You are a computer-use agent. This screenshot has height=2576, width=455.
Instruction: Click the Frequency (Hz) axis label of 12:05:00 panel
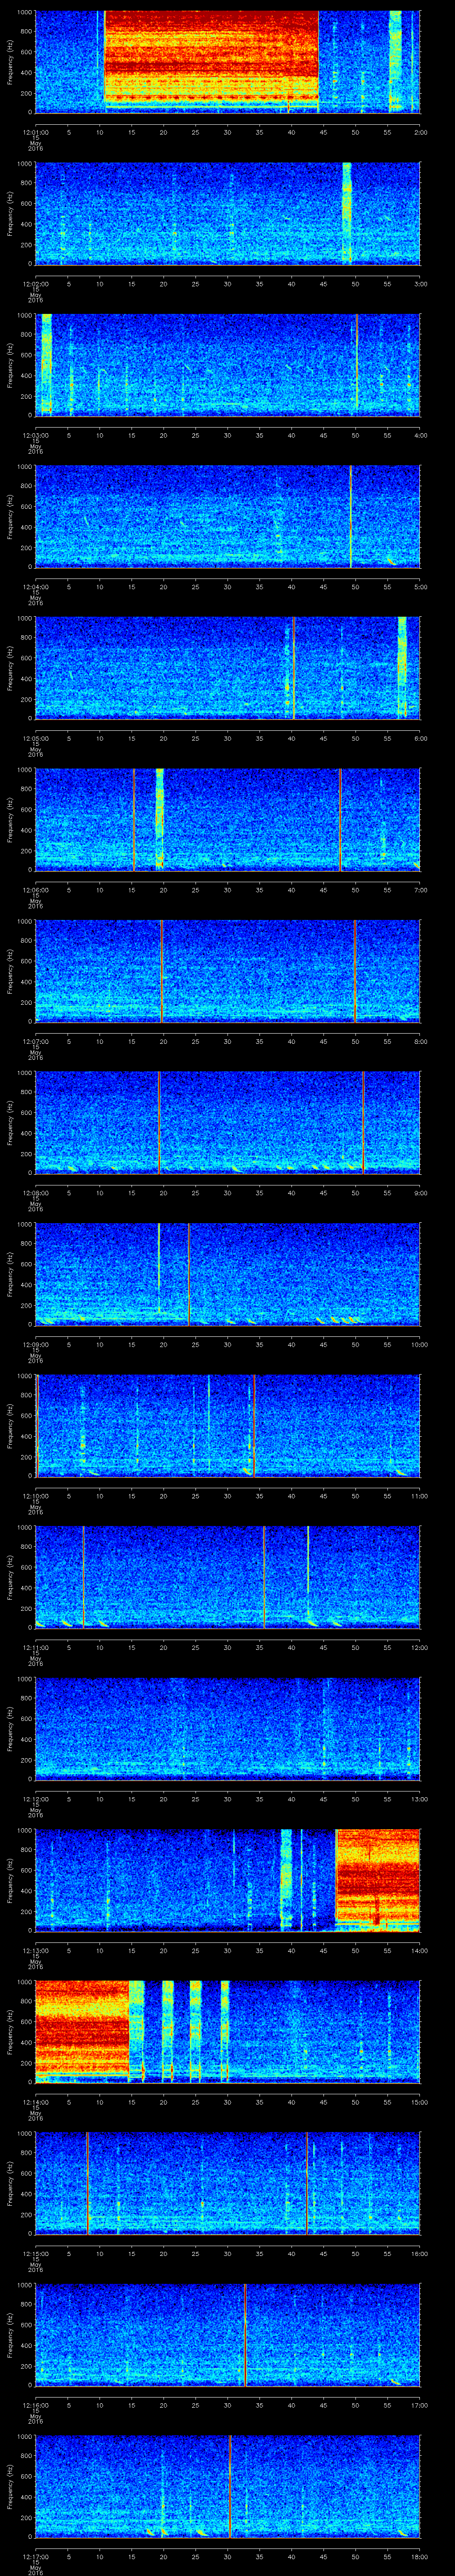coord(10,668)
